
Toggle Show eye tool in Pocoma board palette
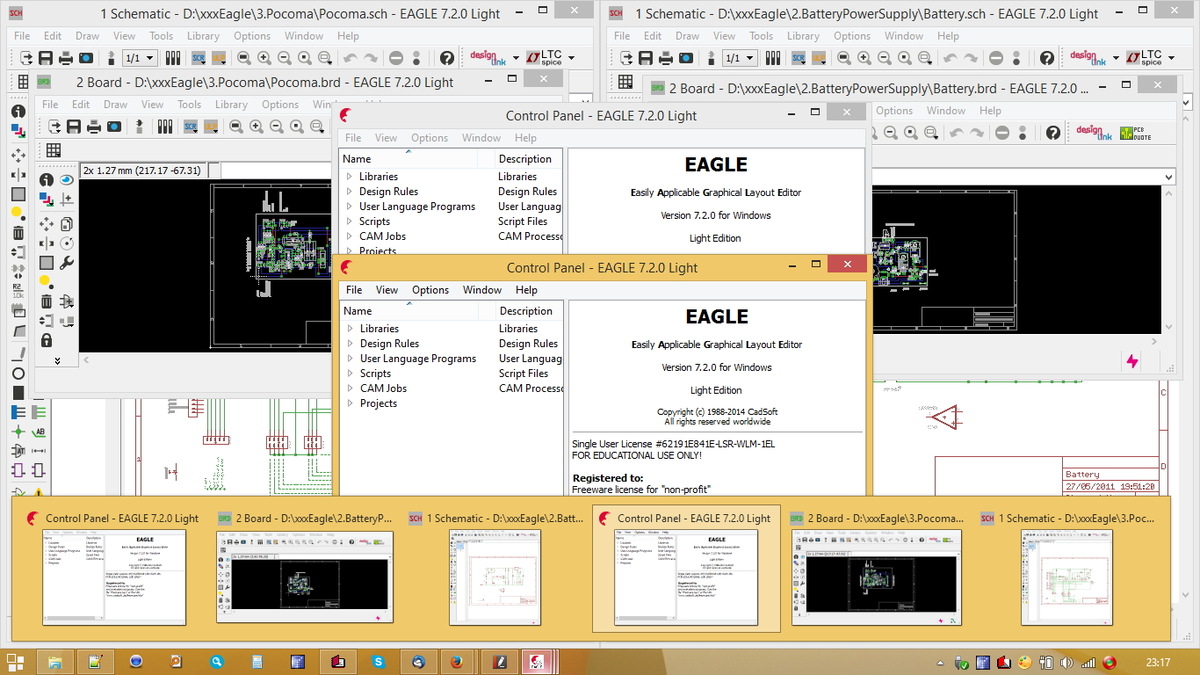pyautogui.click(x=67, y=180)
